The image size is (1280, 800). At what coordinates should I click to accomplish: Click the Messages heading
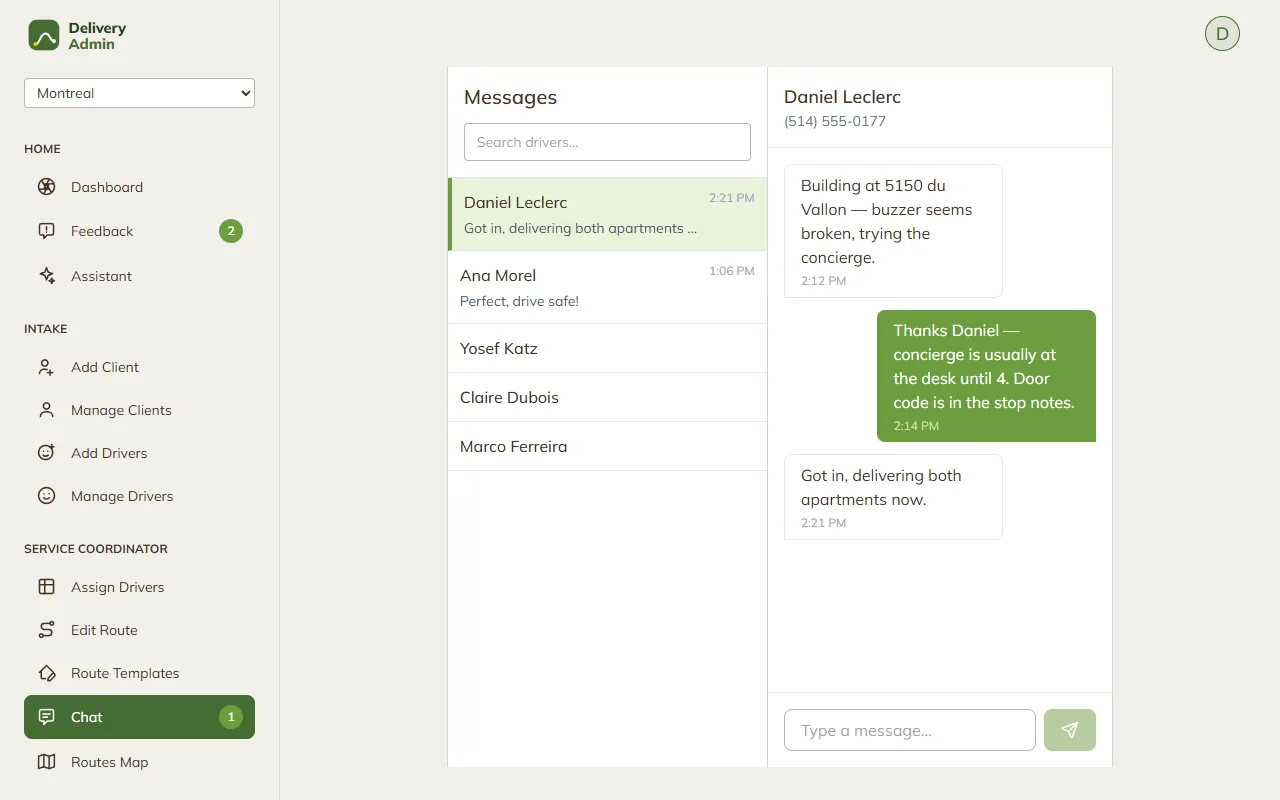tap(510, 97)
